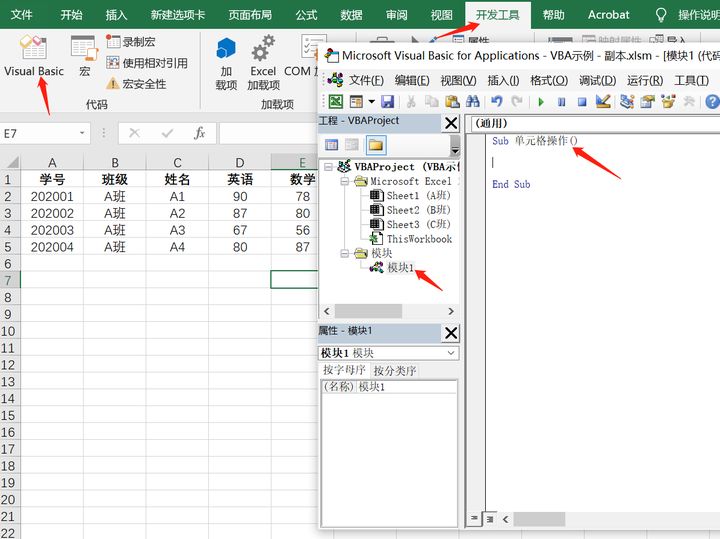Click the Cut scissors icon in VBA toolbar
Image resolution: width=720 pixels, height=539 pixels.
coord(411,101)
